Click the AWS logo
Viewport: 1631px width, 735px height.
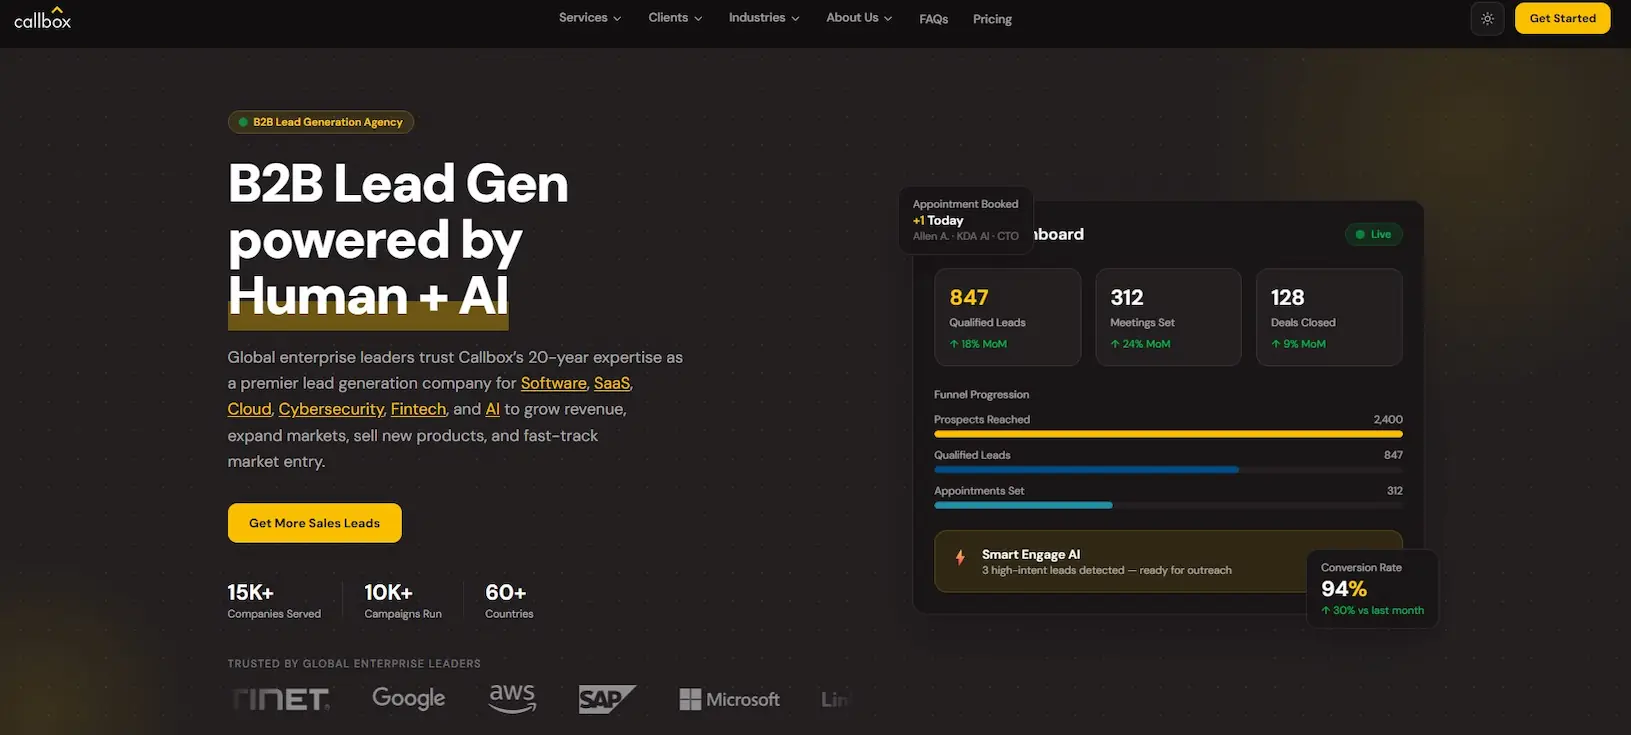[512, 698]
